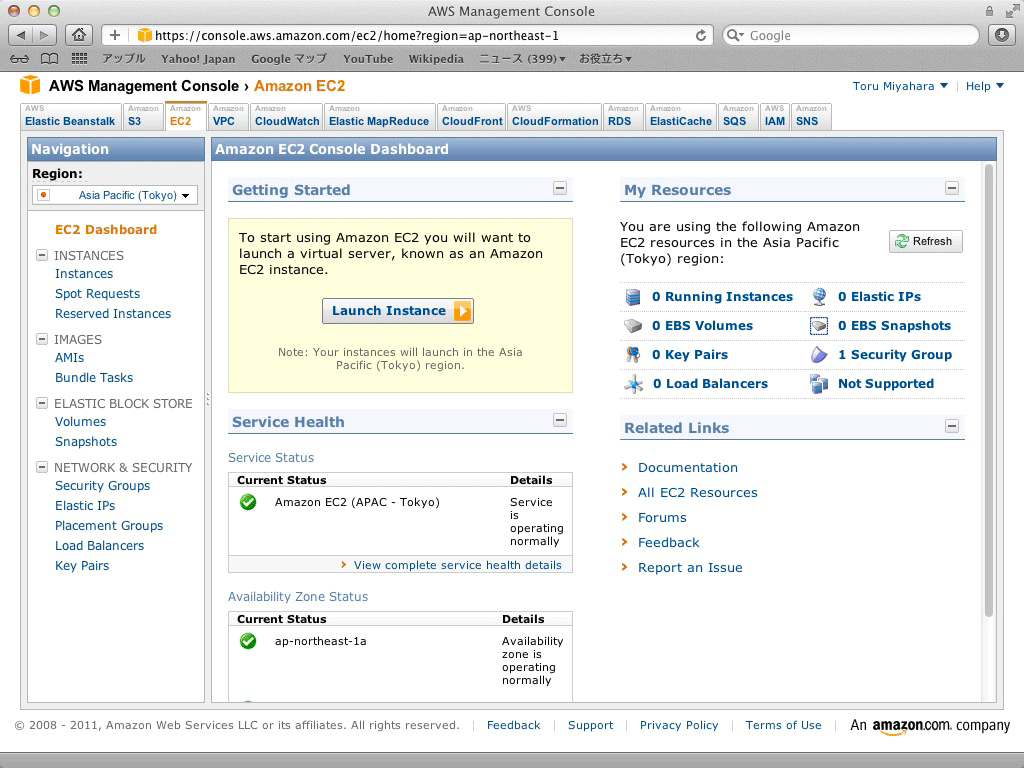The height and width of the screenshot is (768, 1024).
Task: Click the EBS Snapshots icon
Action: pyautogui.click(x=819, y=326)
